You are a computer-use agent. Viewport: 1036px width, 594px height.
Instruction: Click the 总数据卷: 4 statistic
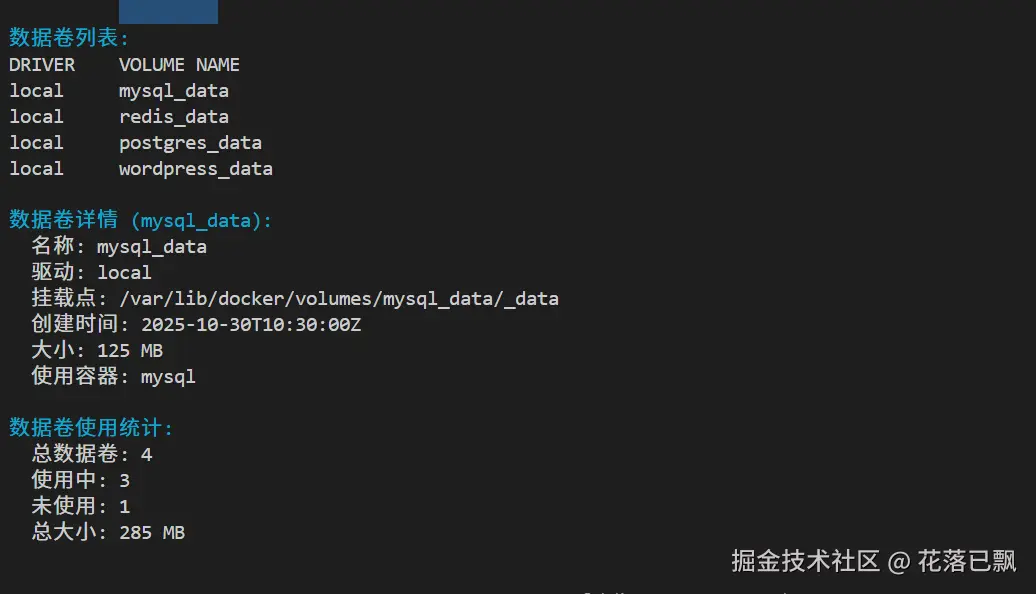click(x=92, y=455)
